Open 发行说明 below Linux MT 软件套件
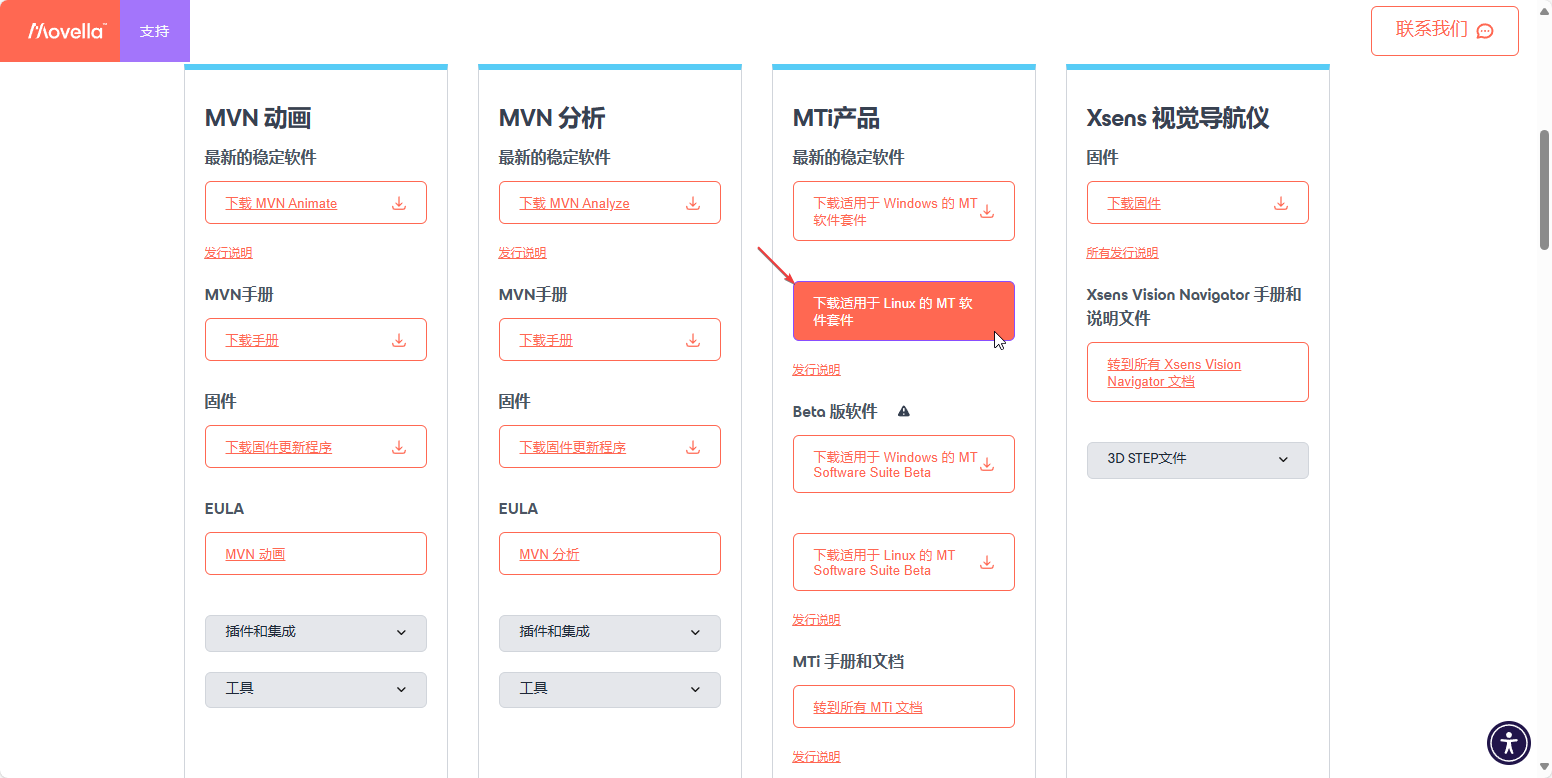The height and width of the screenshot is (778, 1552). pos(816,370)
